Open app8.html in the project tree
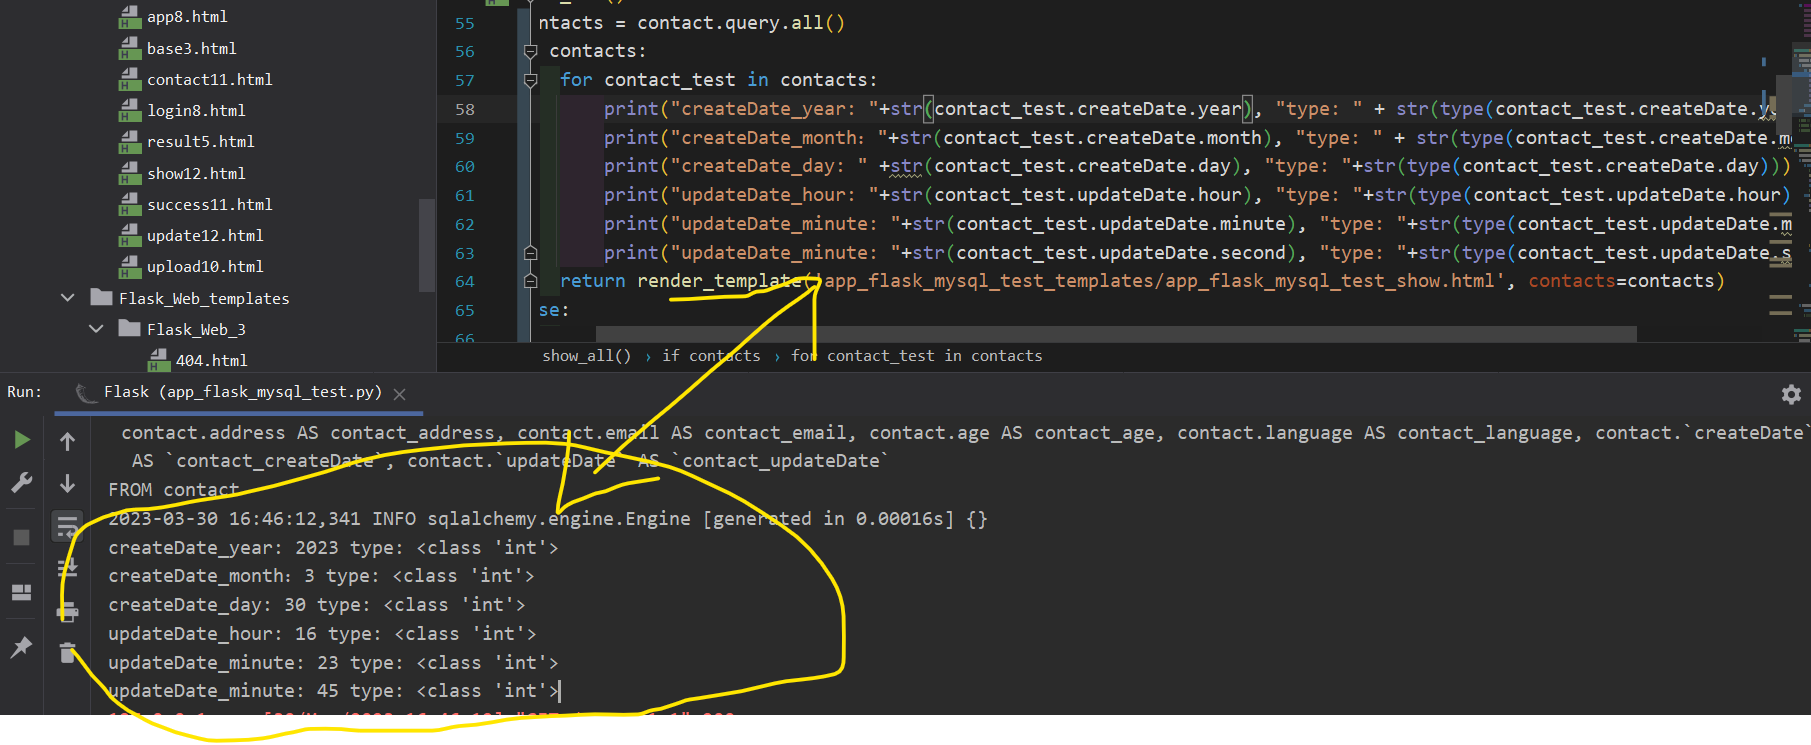Viewport: 1811px width, 745px height. point(187,17)
